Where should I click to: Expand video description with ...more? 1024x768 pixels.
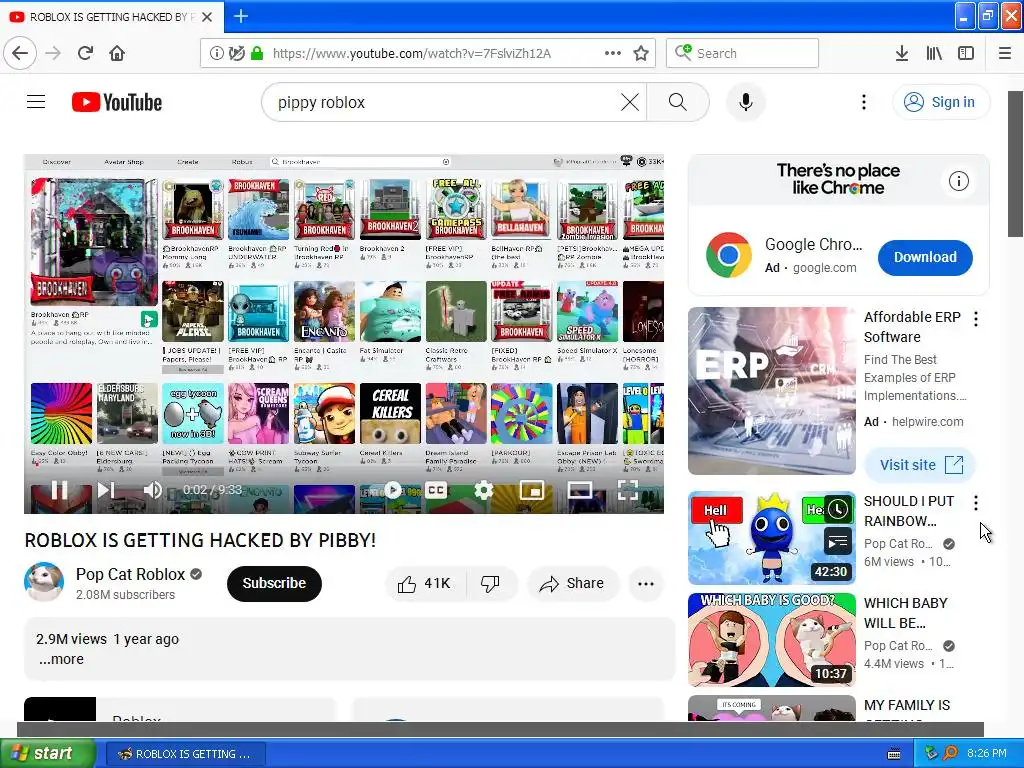pyautogui.click(x=61, y=659)
